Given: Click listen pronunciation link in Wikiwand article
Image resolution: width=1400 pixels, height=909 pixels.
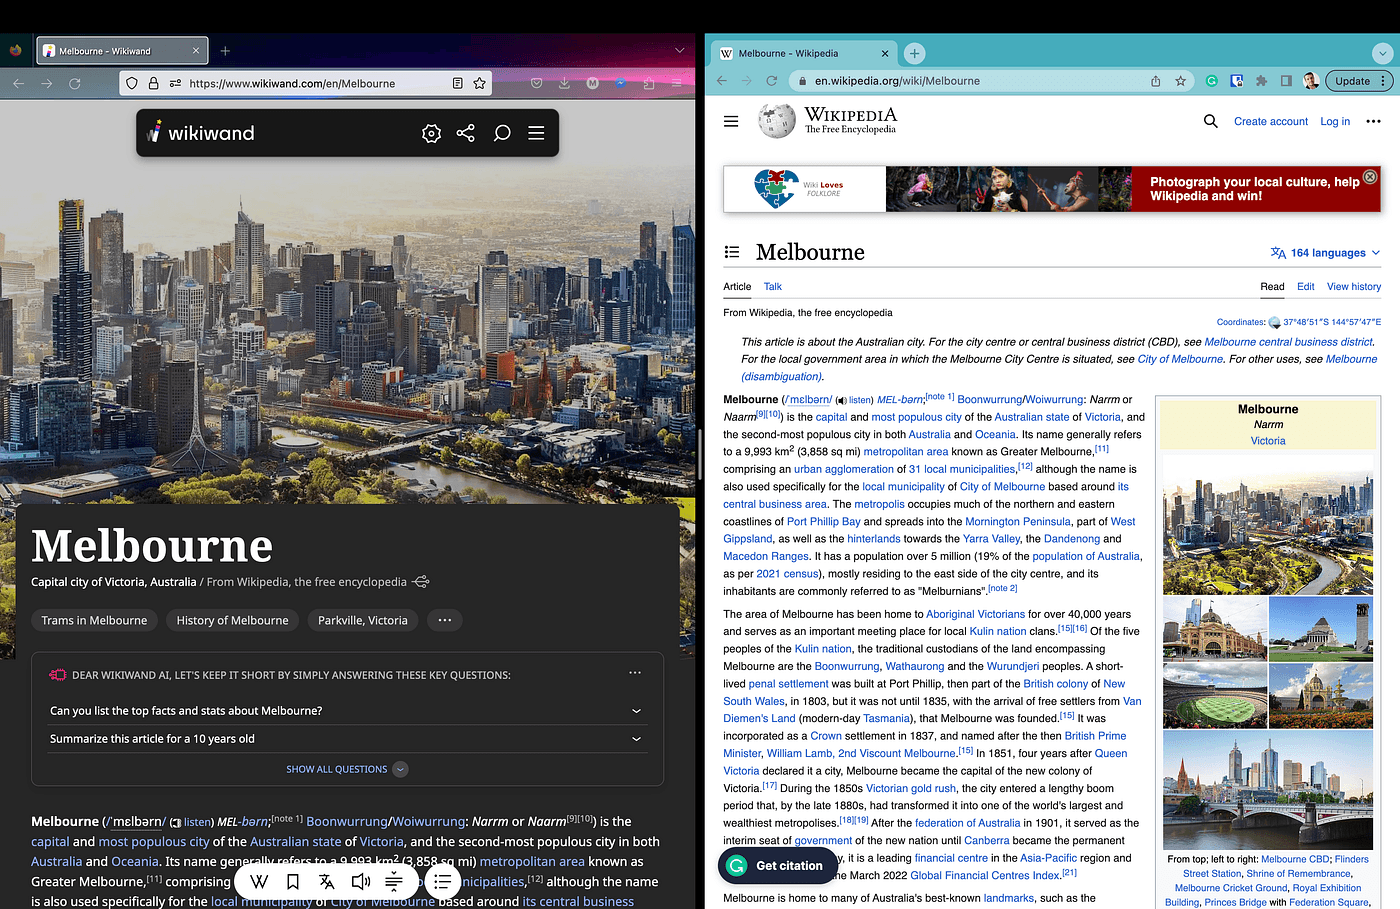Looking at the screenshot, I should click(x=198, y=822).
